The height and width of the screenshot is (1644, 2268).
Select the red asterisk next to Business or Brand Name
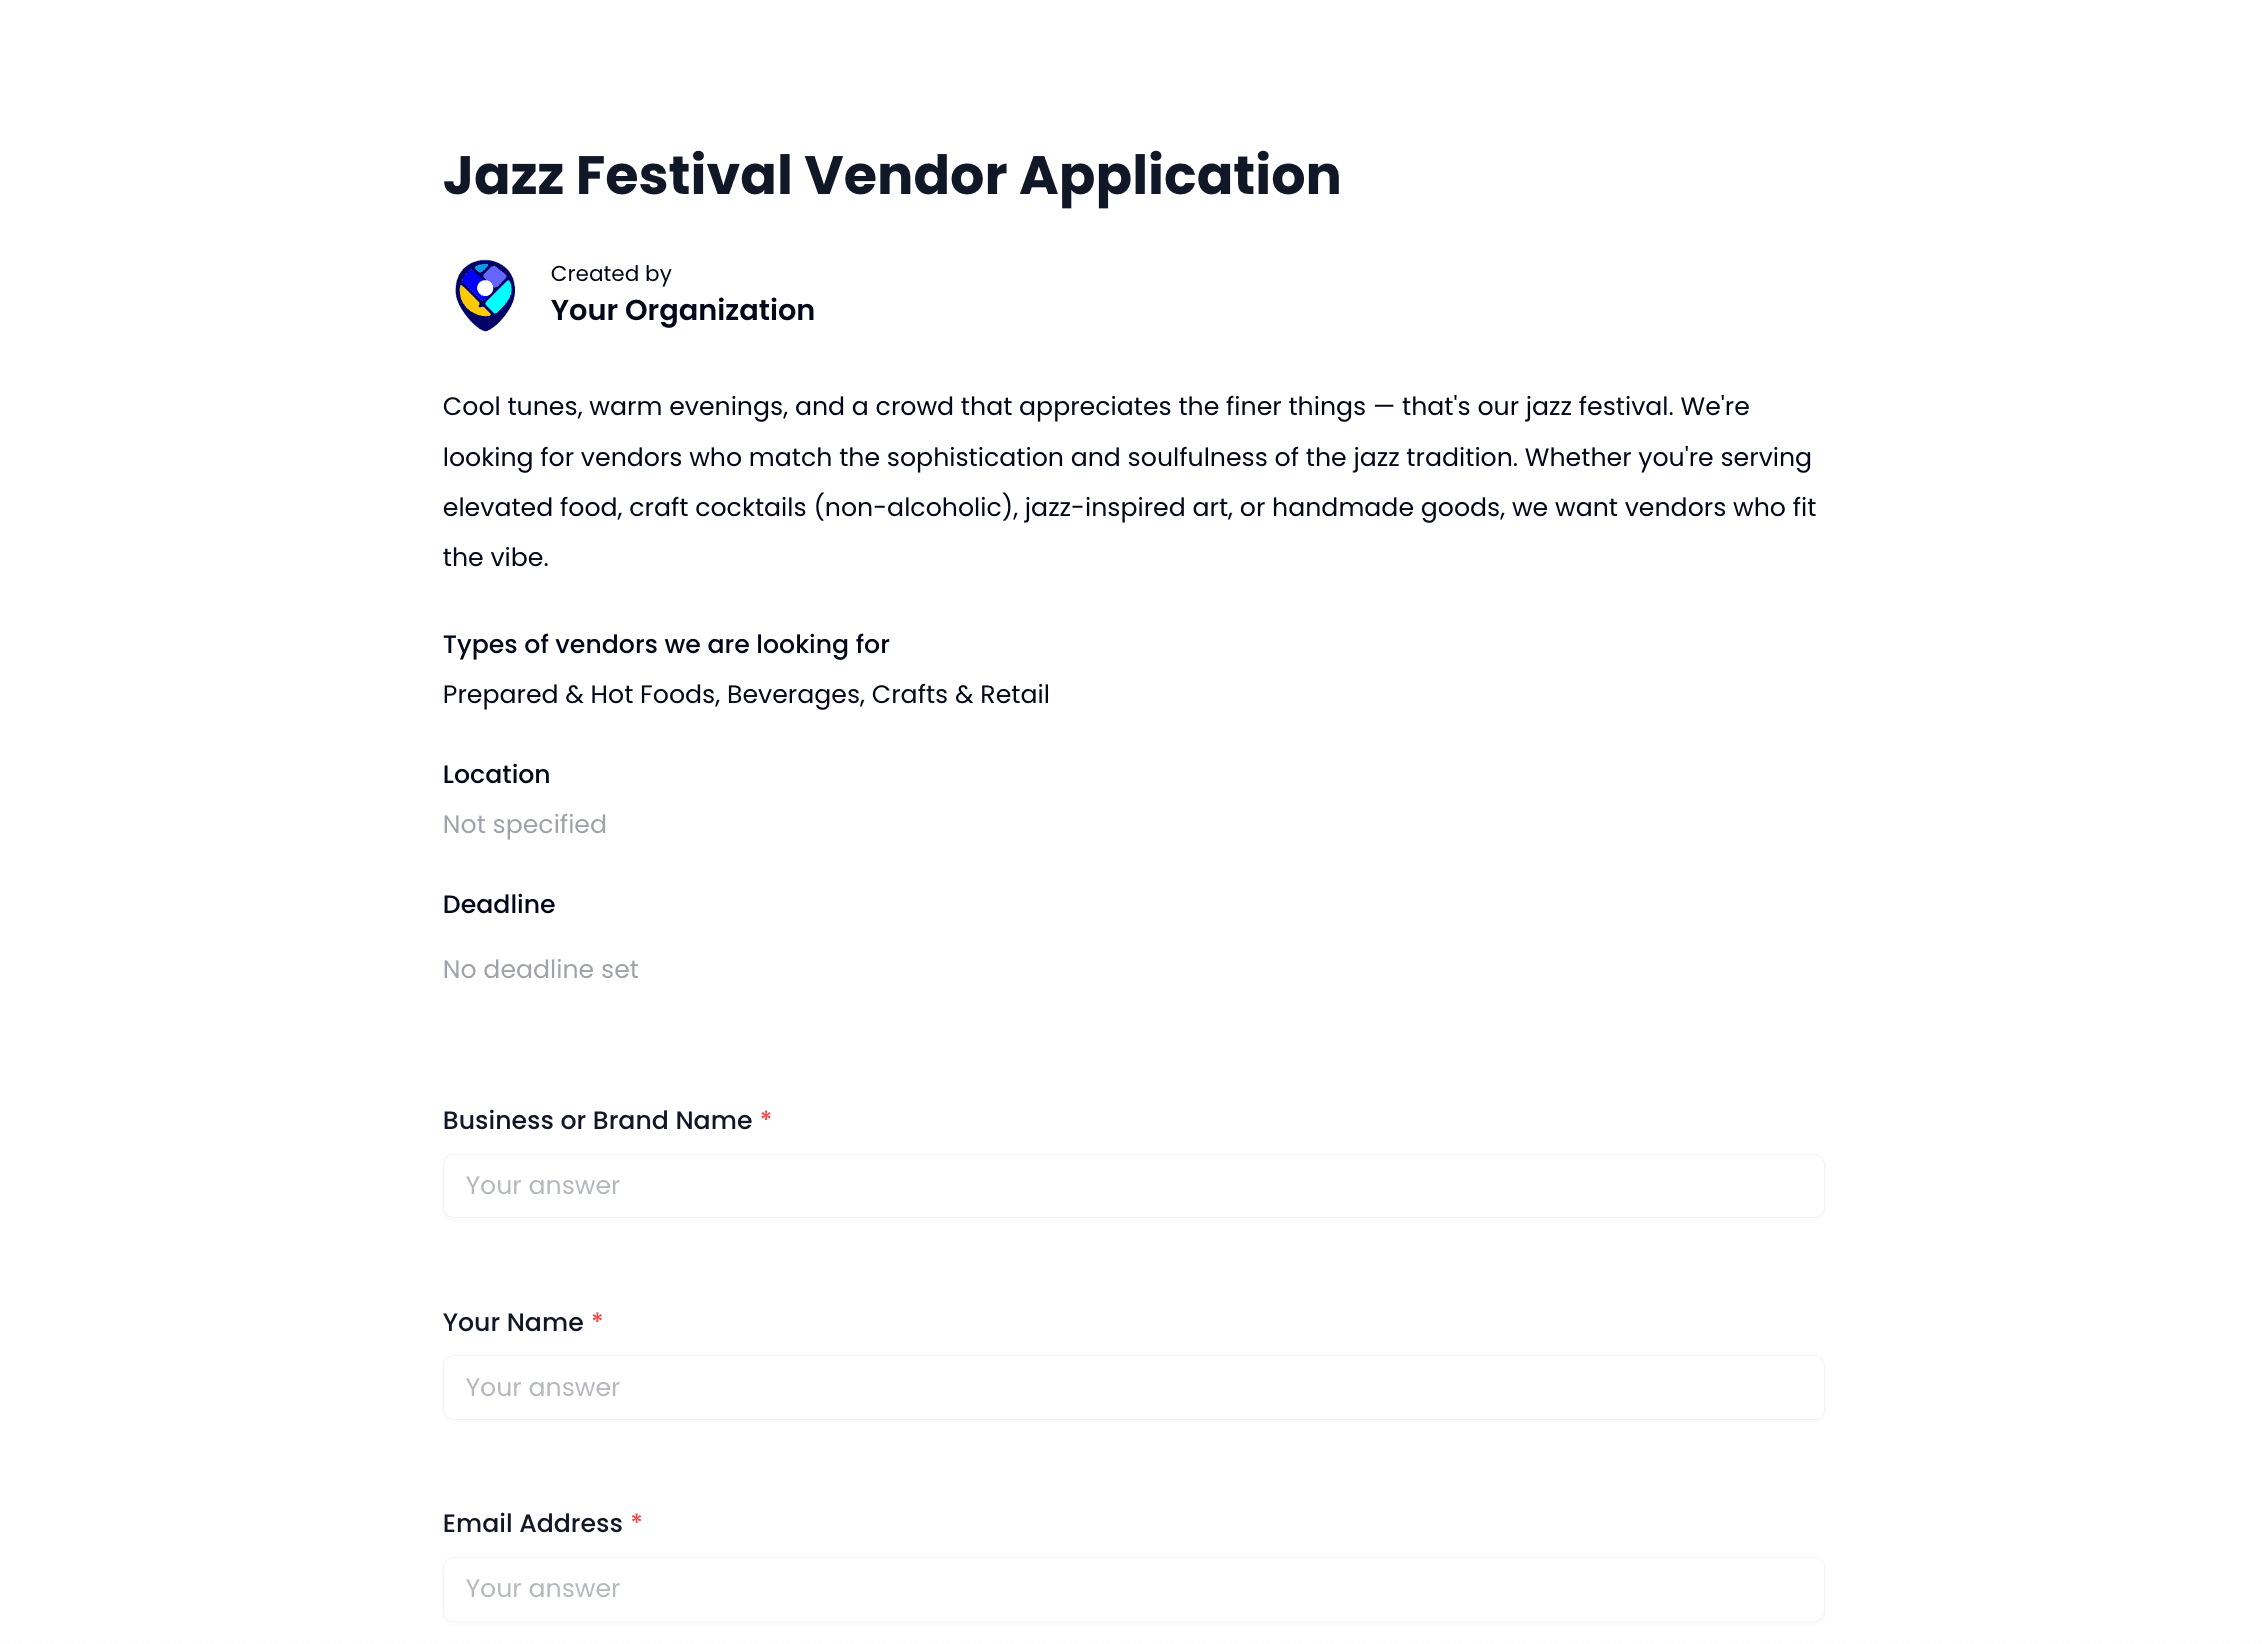coord(766,1119)
